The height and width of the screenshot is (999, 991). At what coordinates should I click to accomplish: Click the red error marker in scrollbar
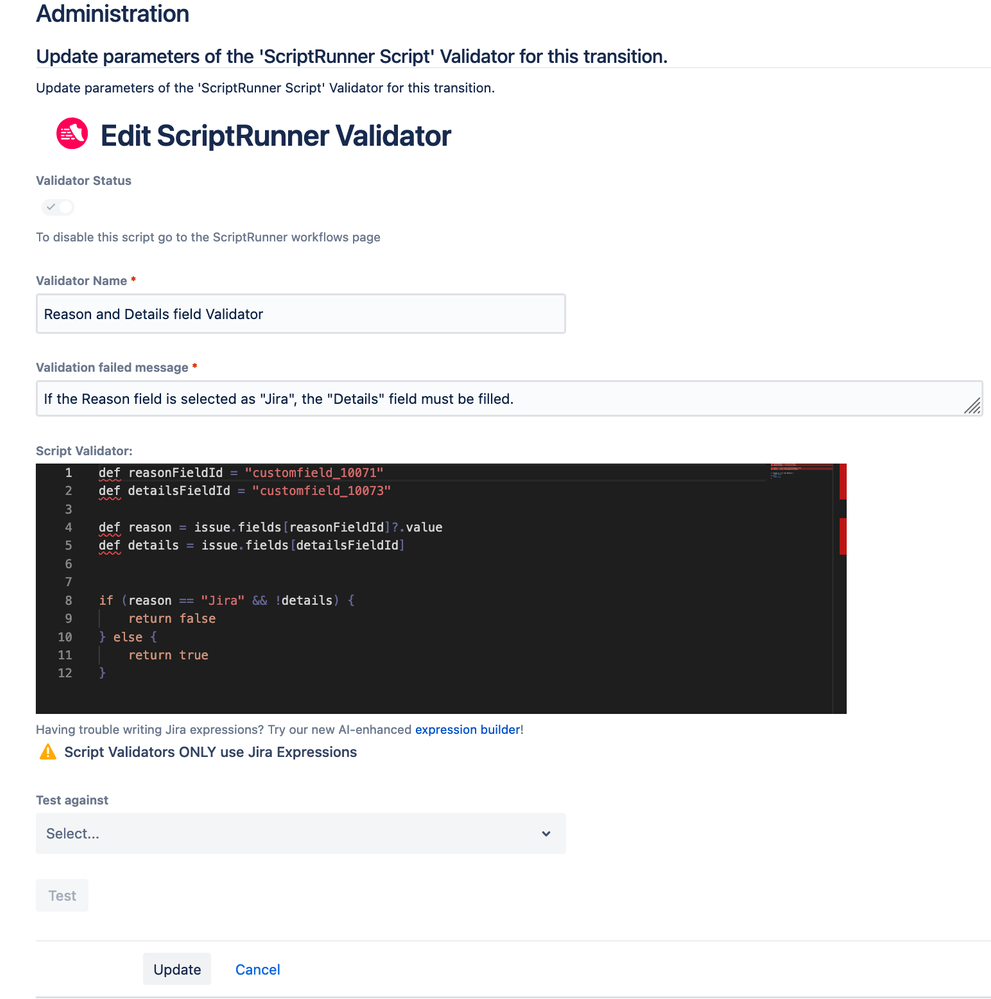click(843, 482)
